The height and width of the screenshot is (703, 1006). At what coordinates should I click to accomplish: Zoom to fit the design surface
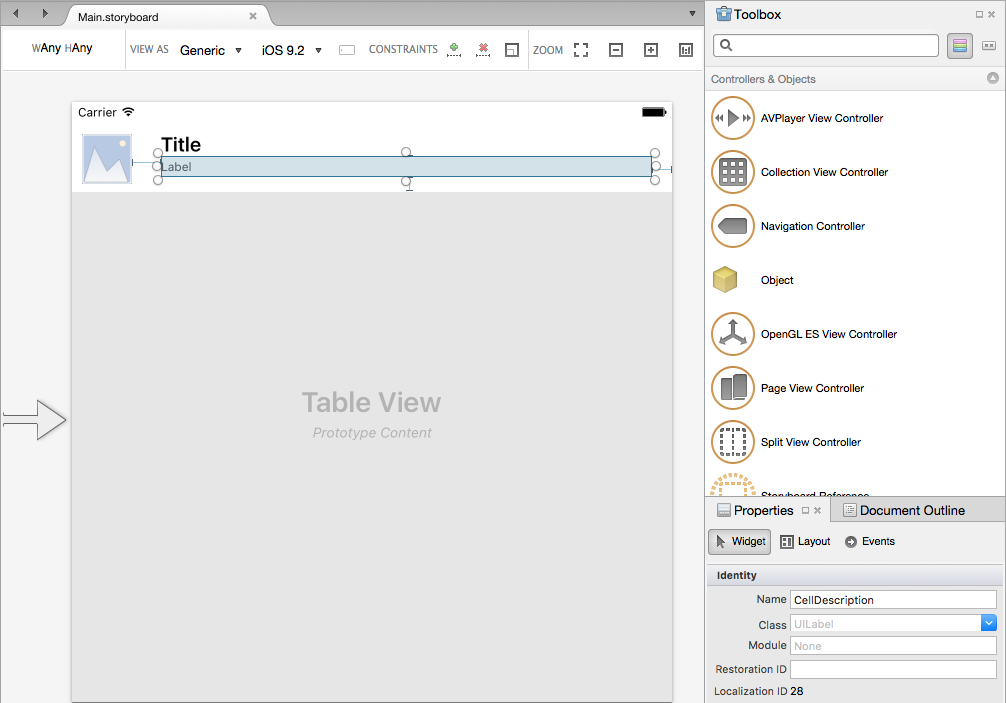581,50
